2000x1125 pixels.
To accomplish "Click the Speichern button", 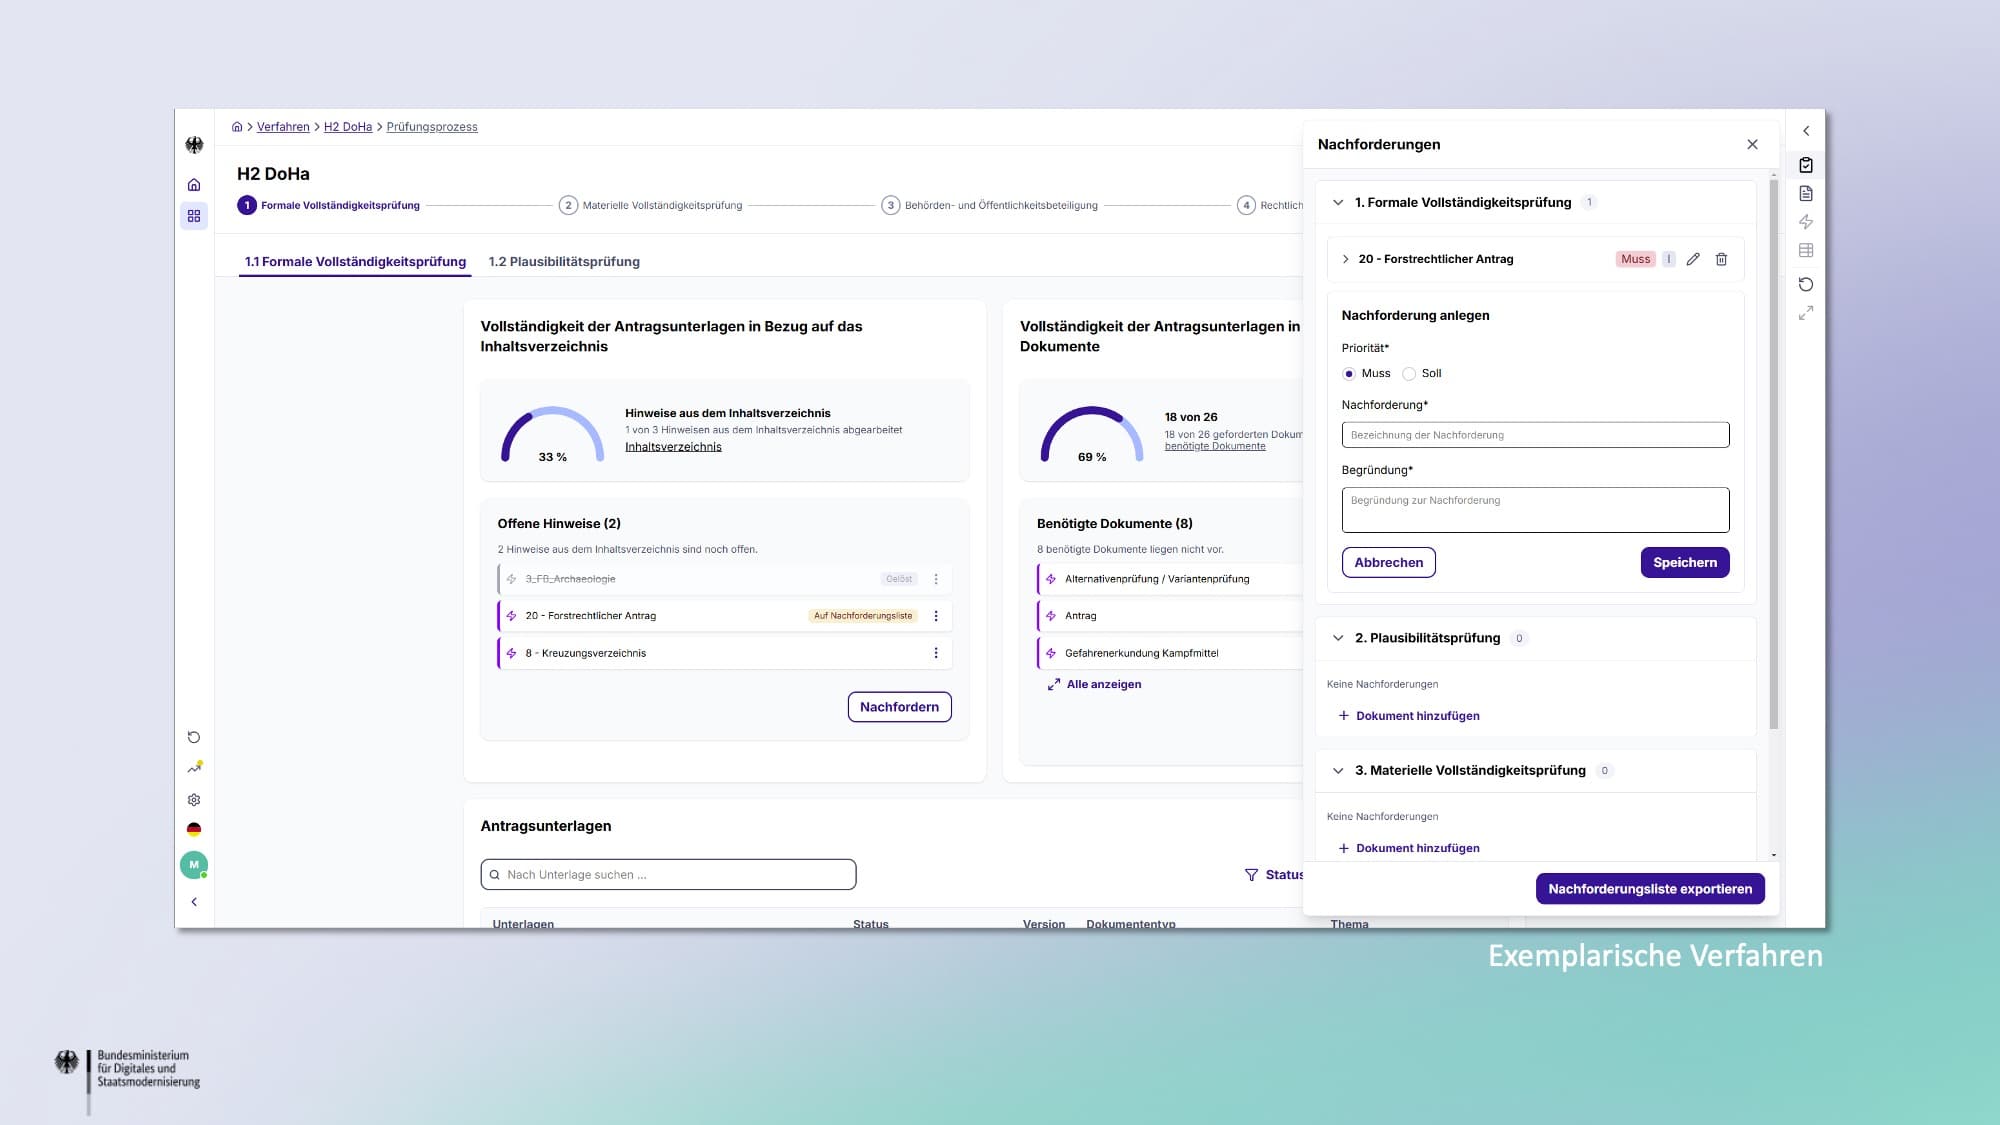I will (1684, 563).
